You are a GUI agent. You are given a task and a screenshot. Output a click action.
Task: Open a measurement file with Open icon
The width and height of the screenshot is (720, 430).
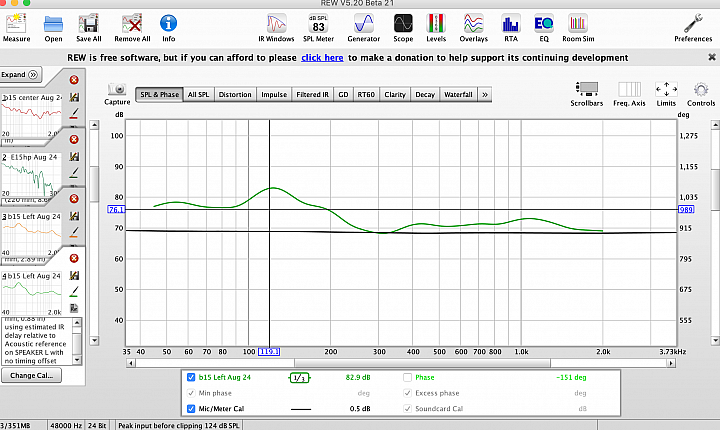[x=53, y=28]
